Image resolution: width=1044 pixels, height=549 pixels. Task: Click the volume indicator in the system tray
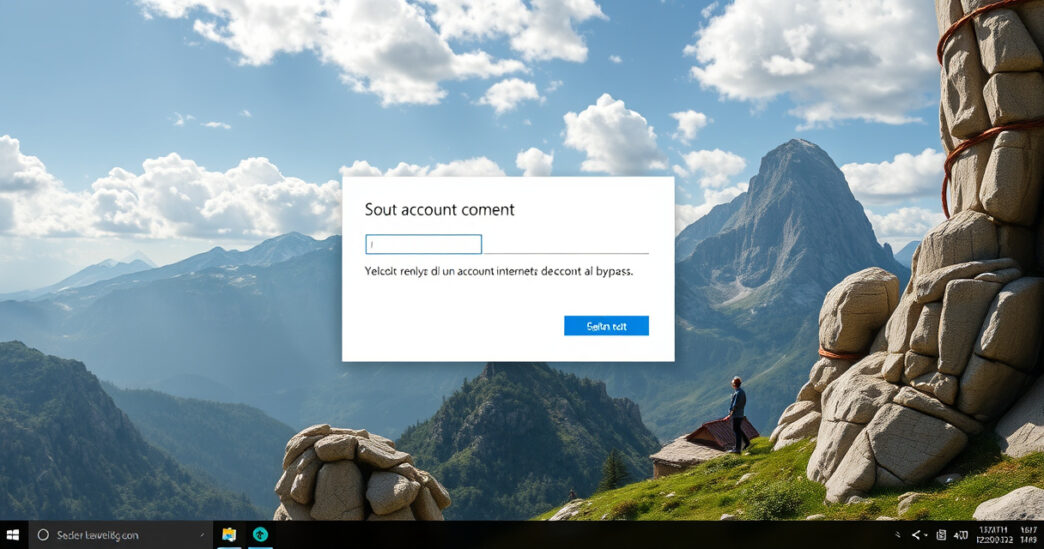pyautogui.click(x=961, y=536)
